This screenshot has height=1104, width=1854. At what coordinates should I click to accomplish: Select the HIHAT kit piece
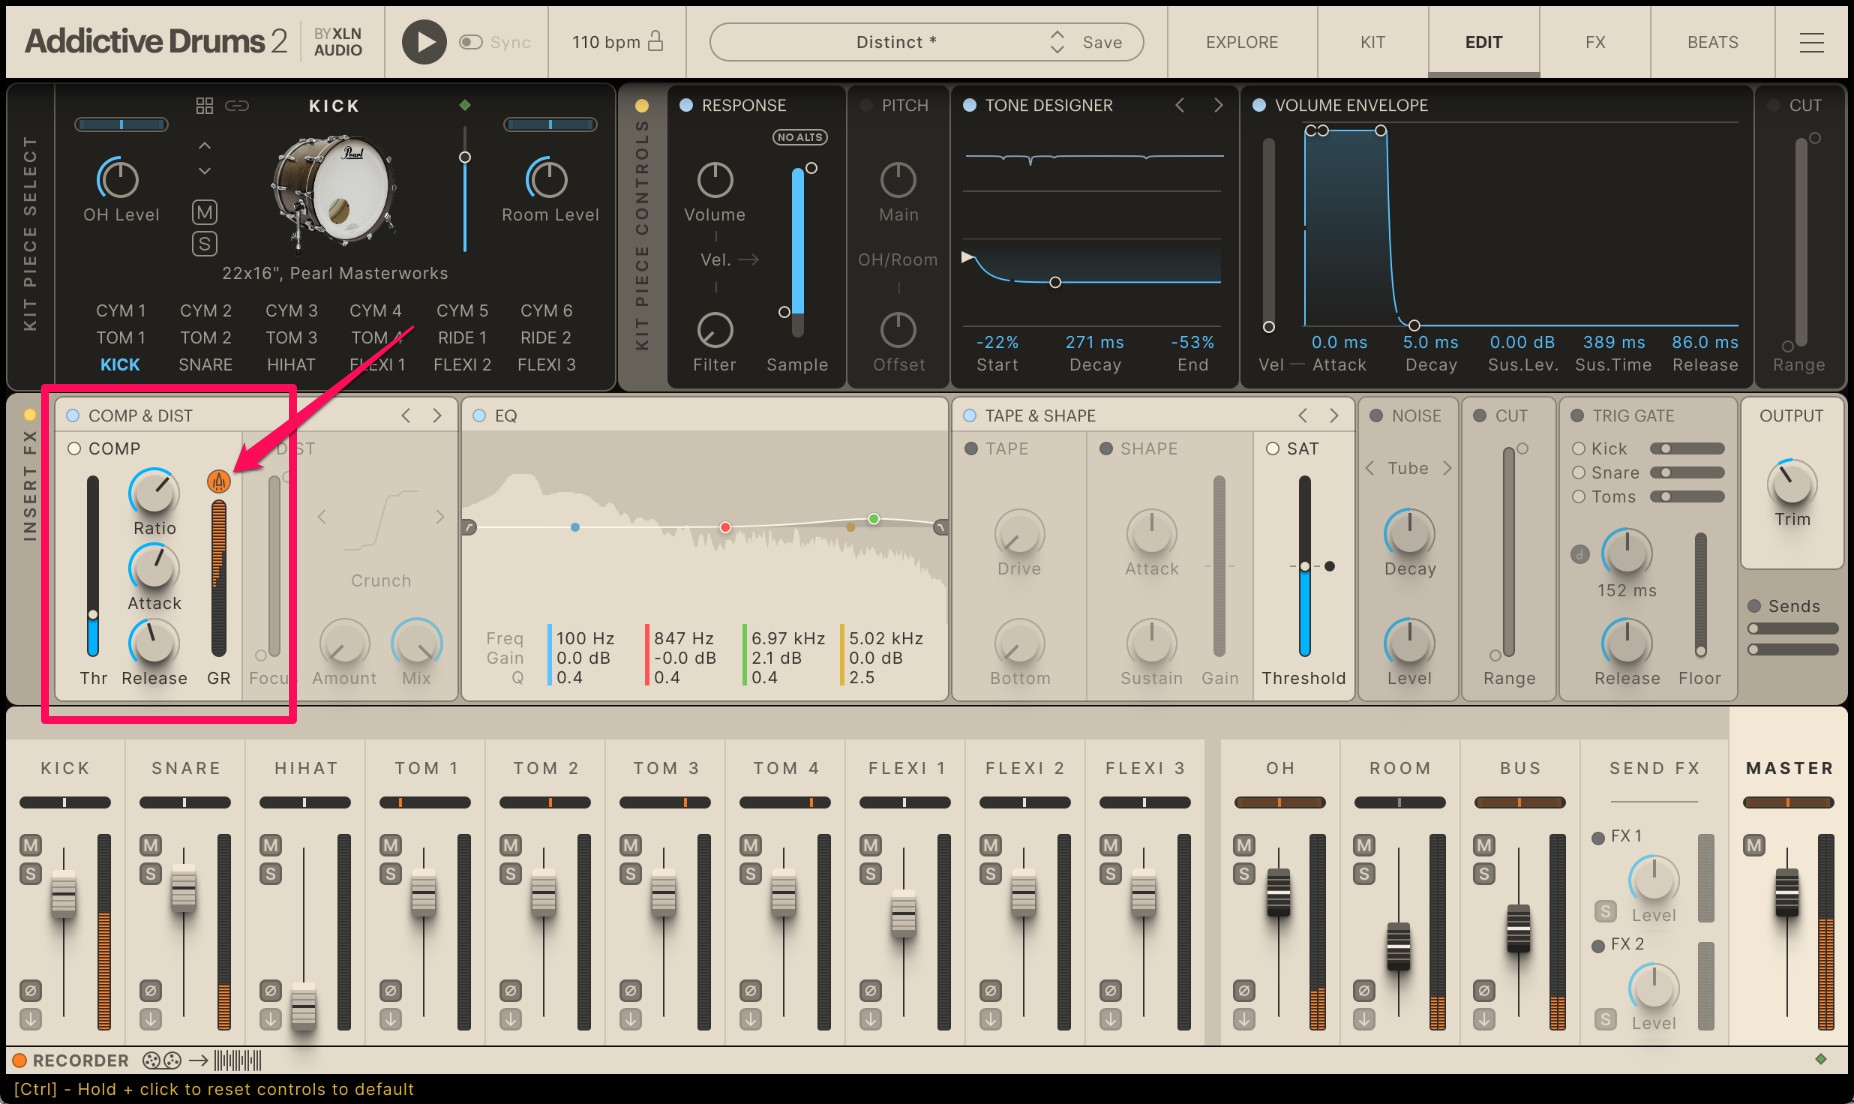[x=291, y=365]
